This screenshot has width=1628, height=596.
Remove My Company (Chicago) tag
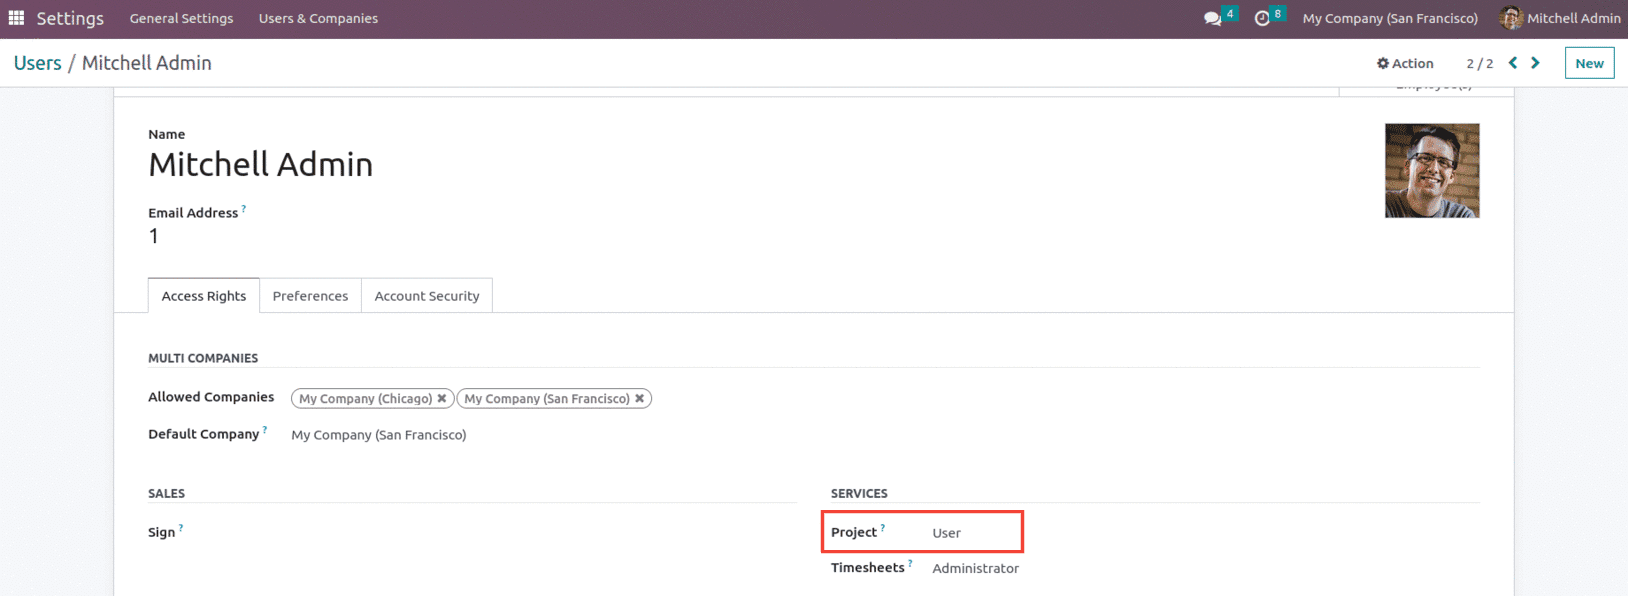pos(442,398)
